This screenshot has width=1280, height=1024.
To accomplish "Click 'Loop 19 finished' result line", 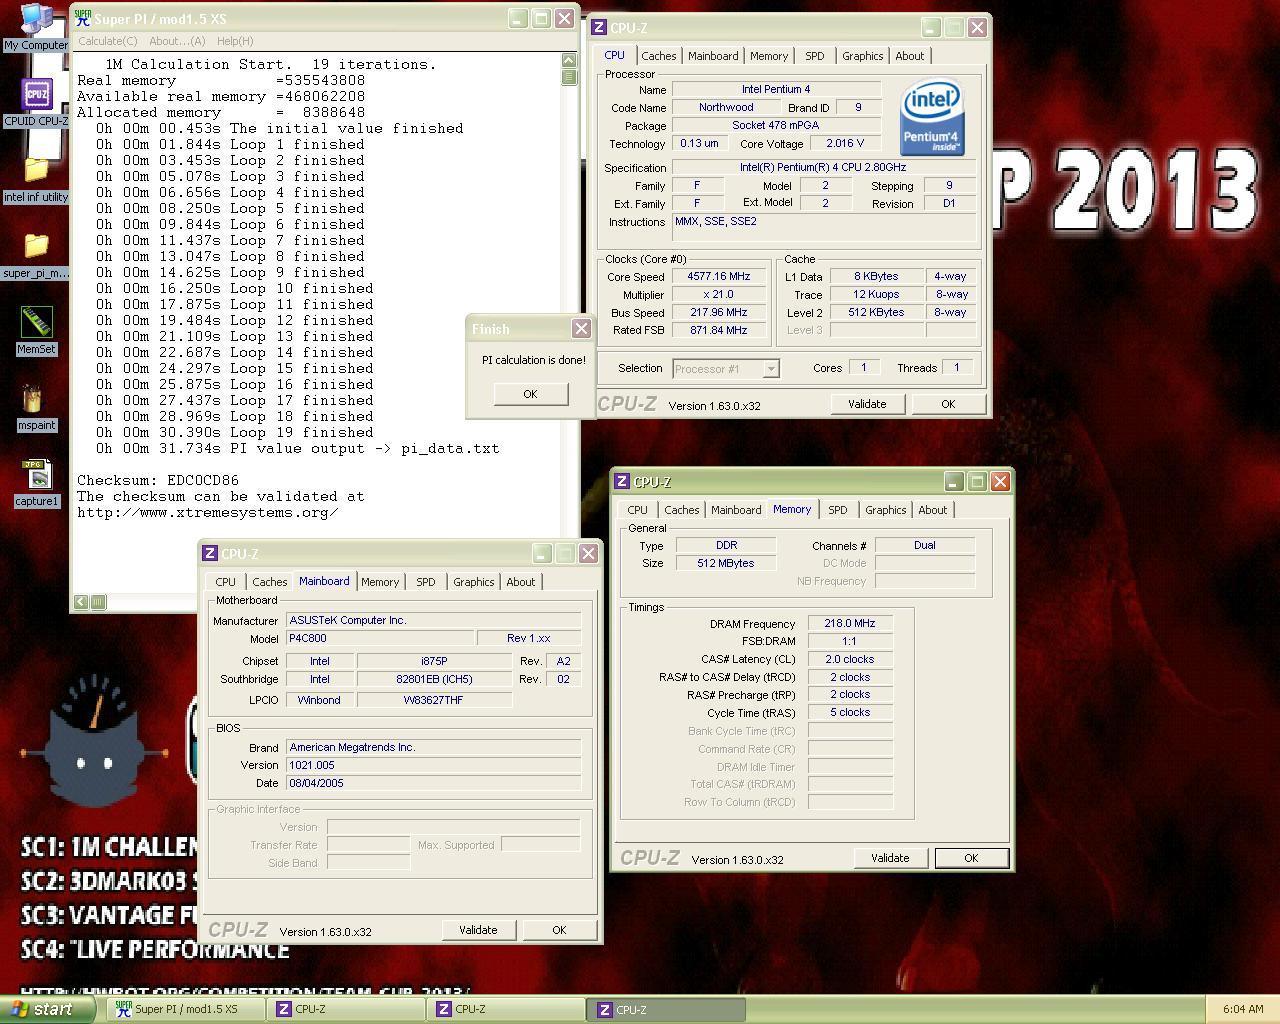I will click(235, 433).
